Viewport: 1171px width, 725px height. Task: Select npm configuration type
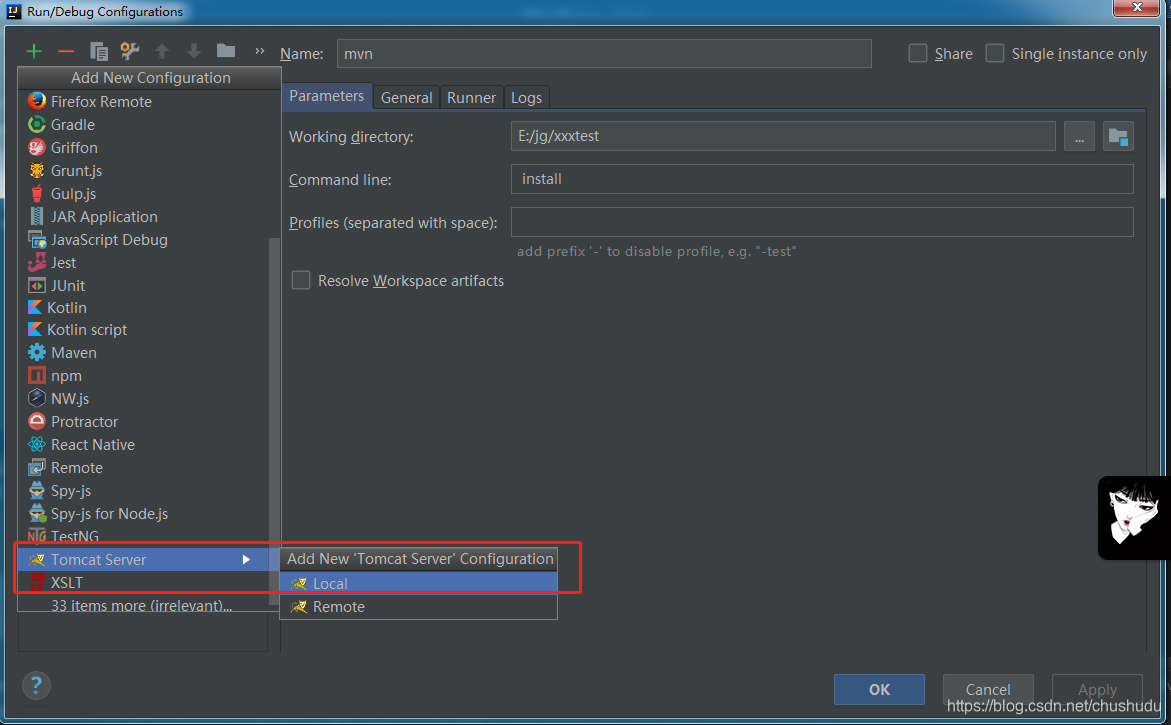(x=143, y=376)
